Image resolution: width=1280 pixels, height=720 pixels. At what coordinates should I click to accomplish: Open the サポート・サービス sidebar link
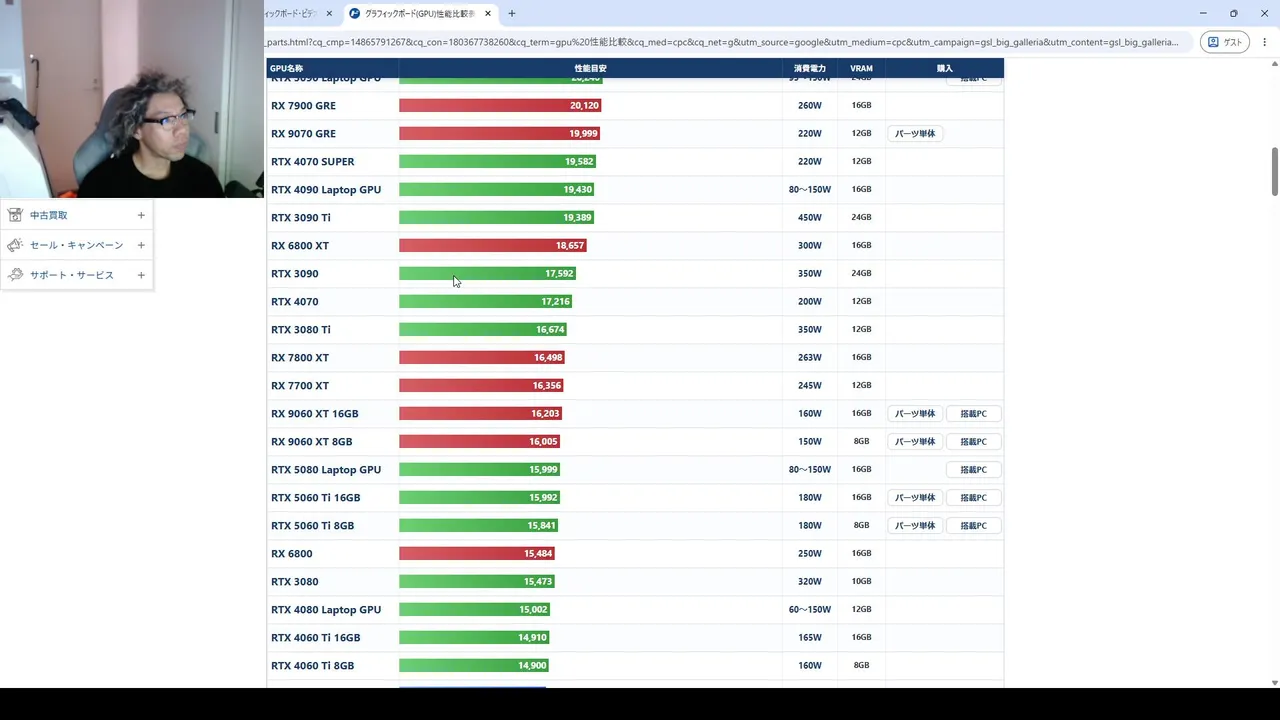point(72,276)
